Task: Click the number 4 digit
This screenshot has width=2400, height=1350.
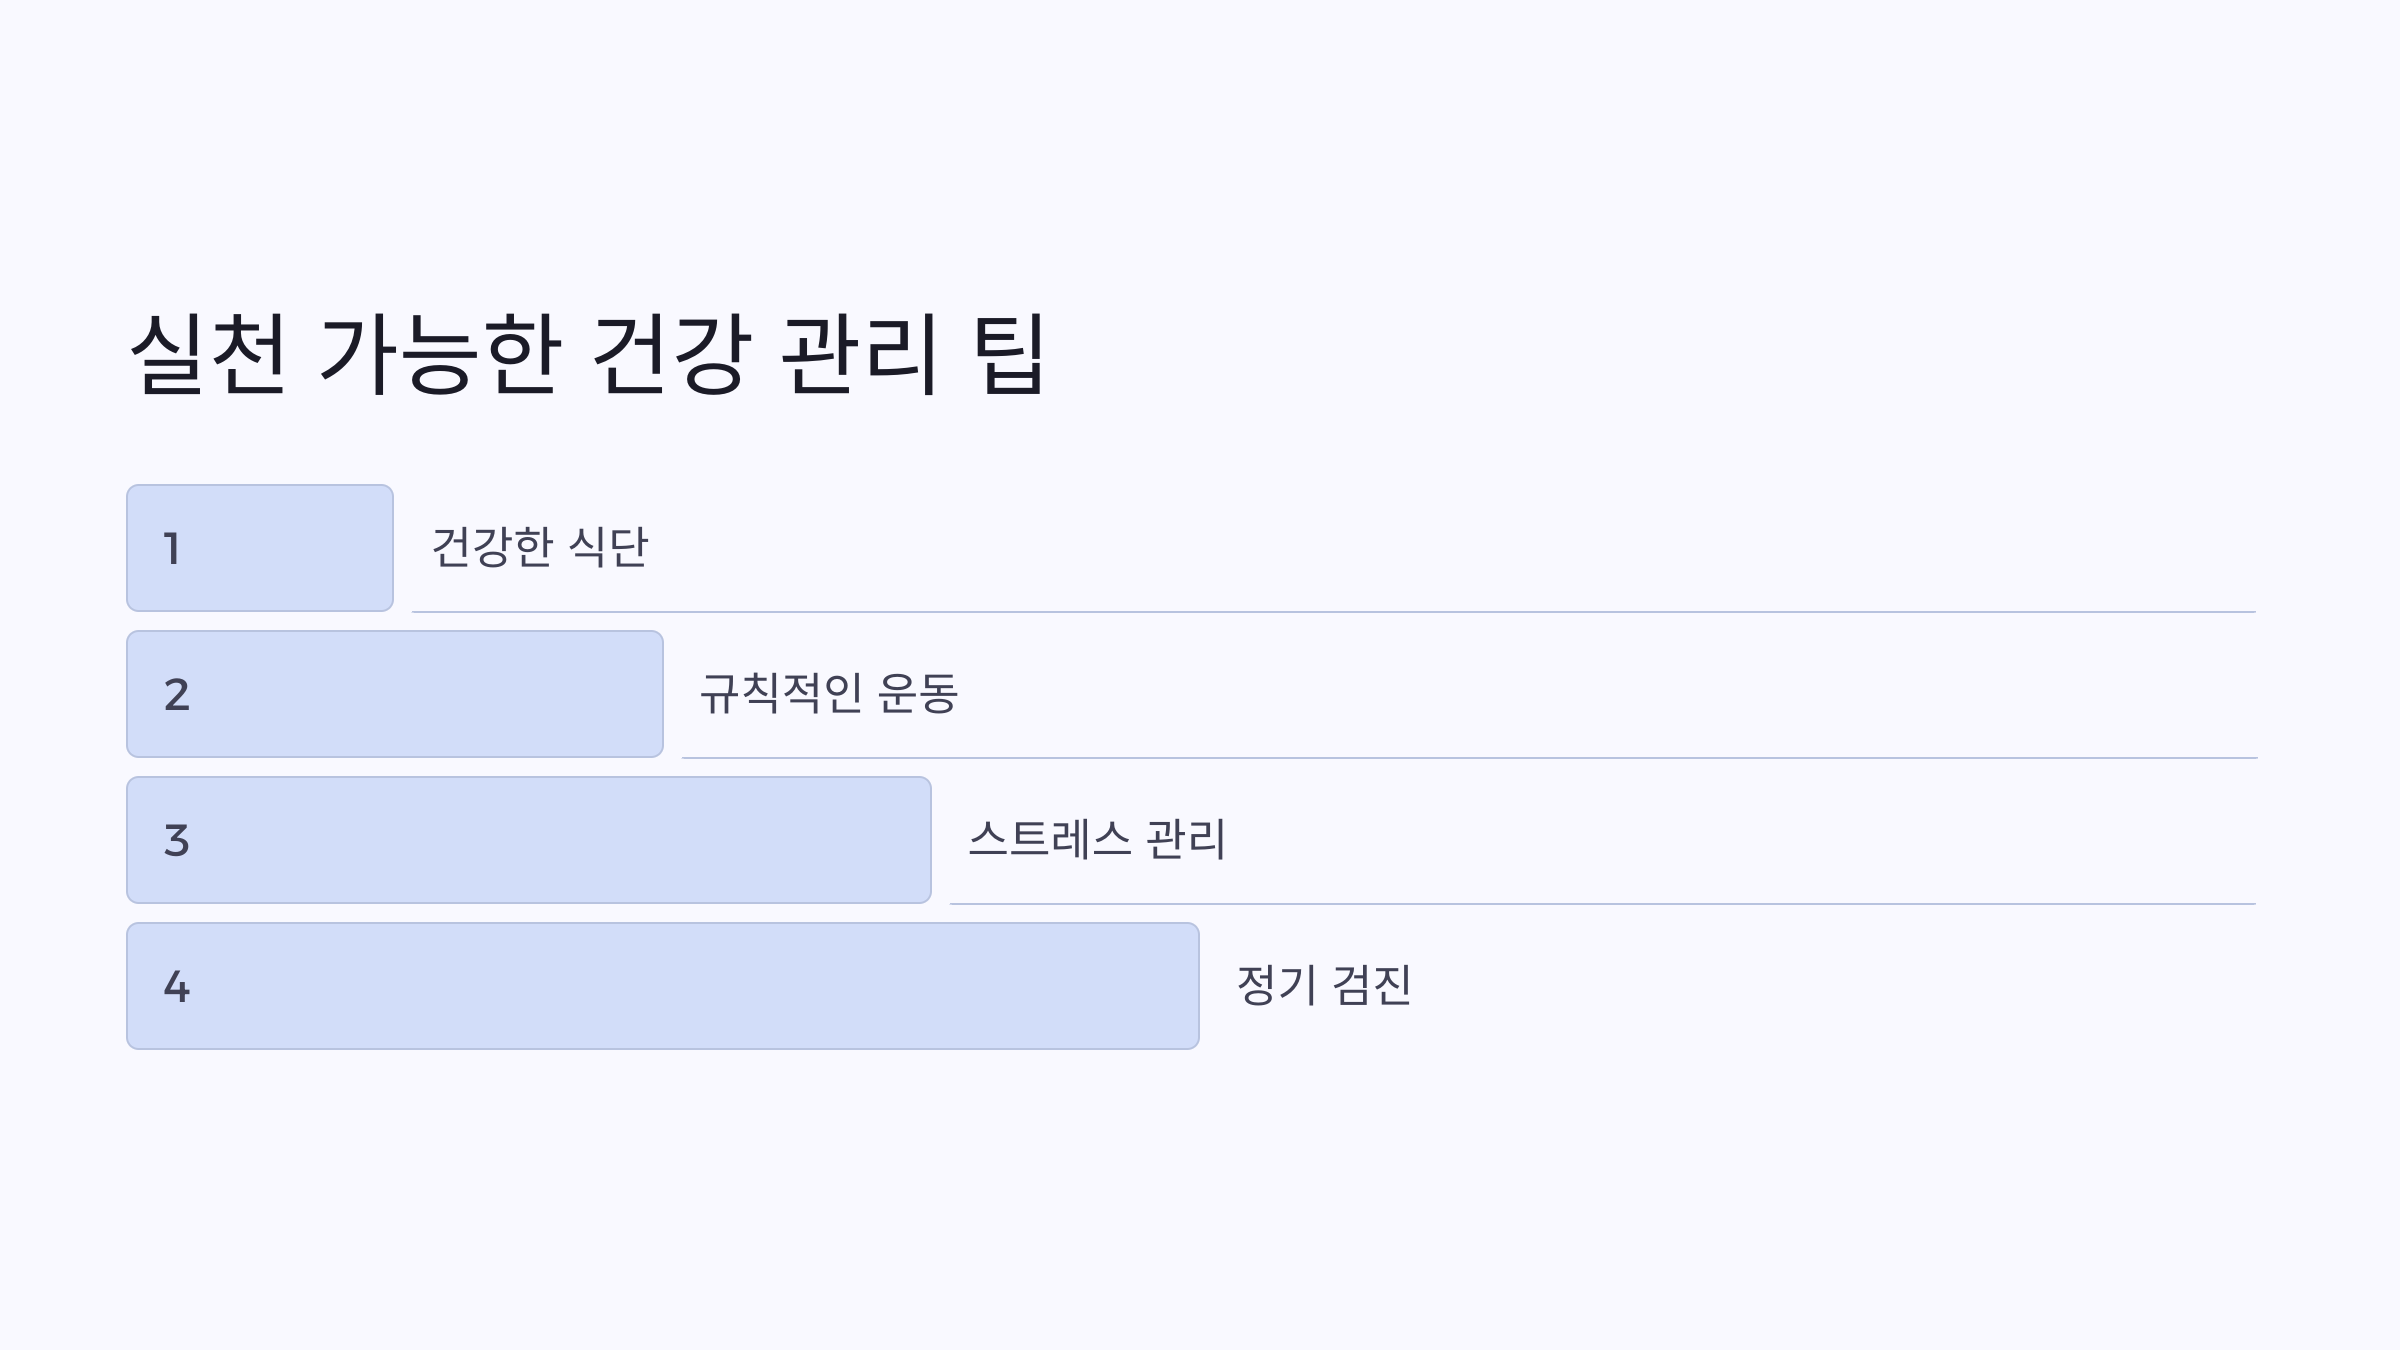Action: [x=177, y=987]
